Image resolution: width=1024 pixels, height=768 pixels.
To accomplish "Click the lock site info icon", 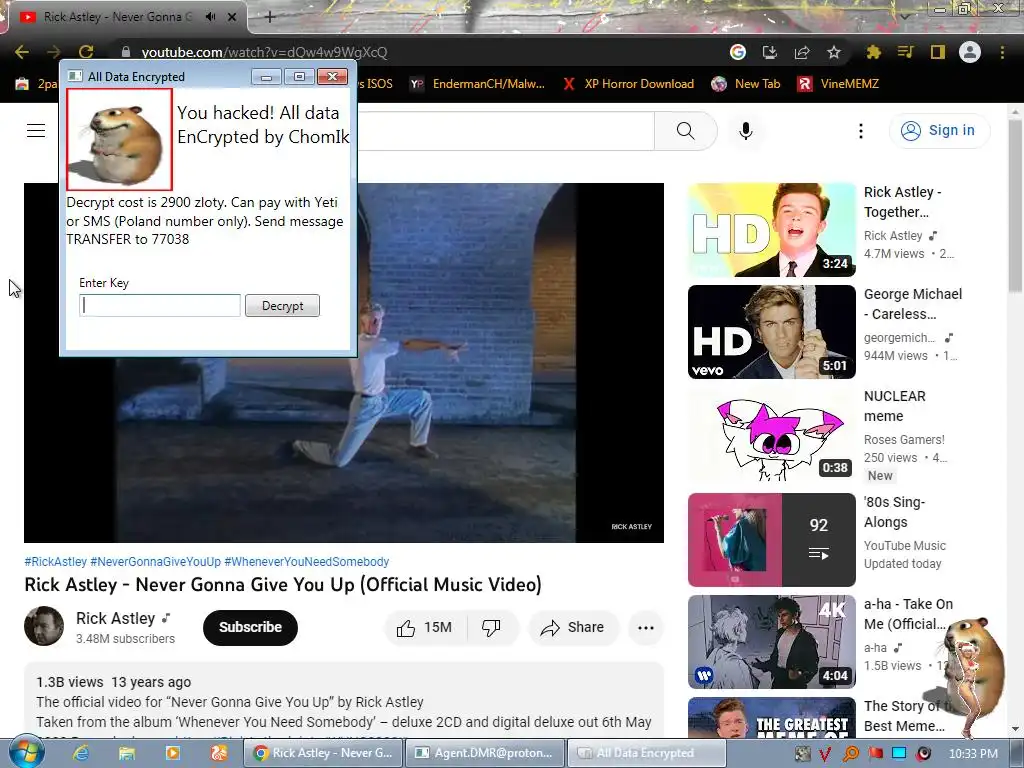I will (x=126, y=52).
